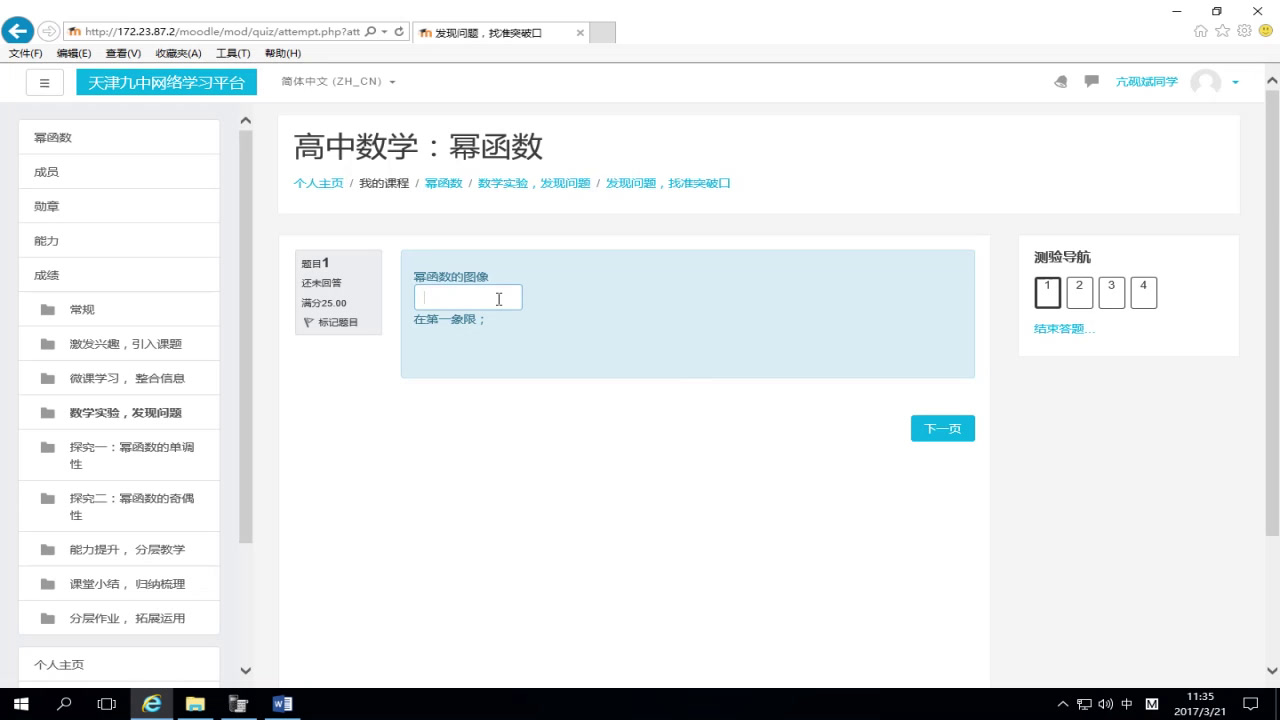The image size is (1280, 720).
Task: Open the 课堂小结，归纳梳理 section
Action: pyautogui.click(x=119, y=584)
